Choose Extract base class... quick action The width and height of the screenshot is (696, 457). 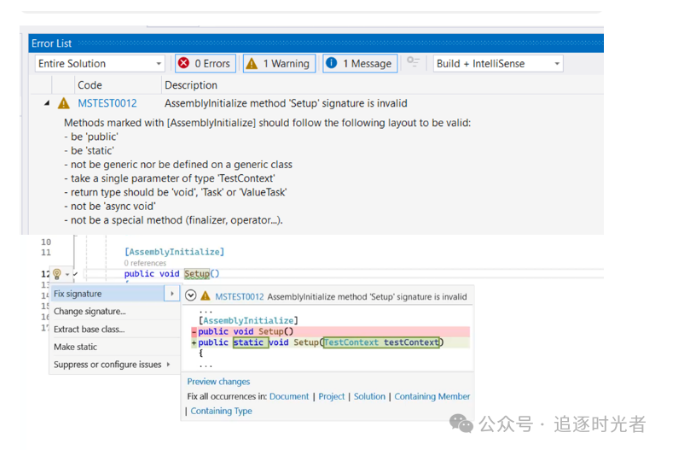(89, 329)
